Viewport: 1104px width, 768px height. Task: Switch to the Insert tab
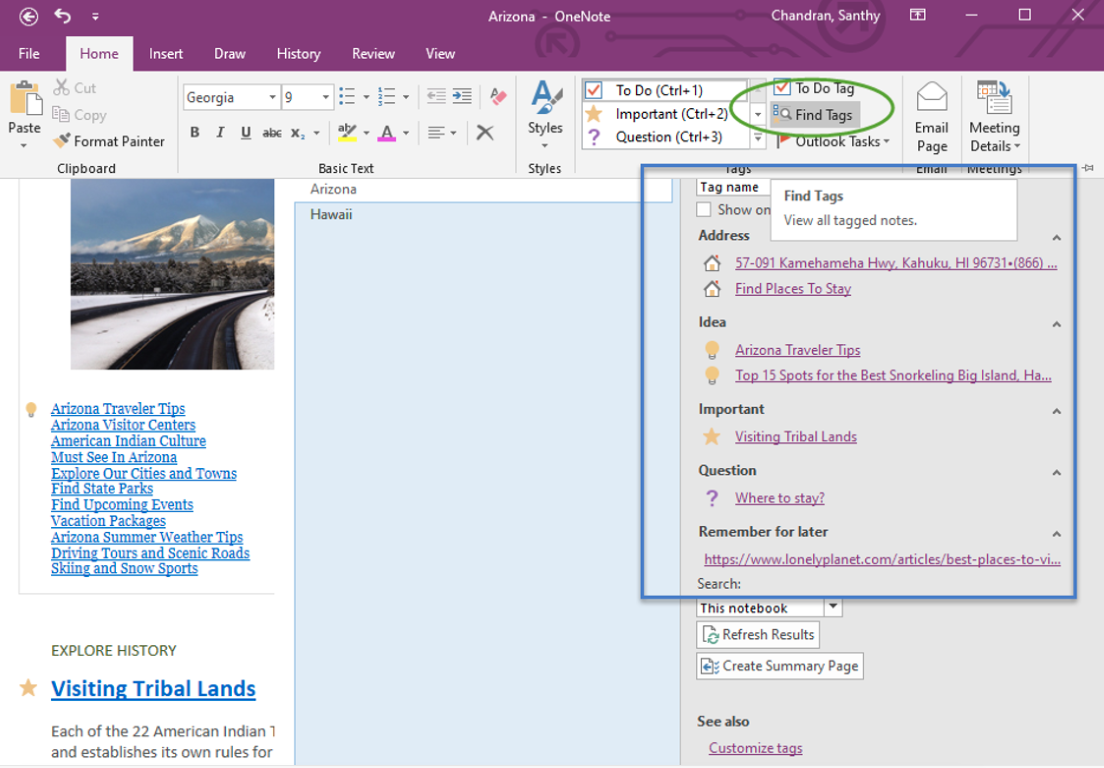coord(165,53)
